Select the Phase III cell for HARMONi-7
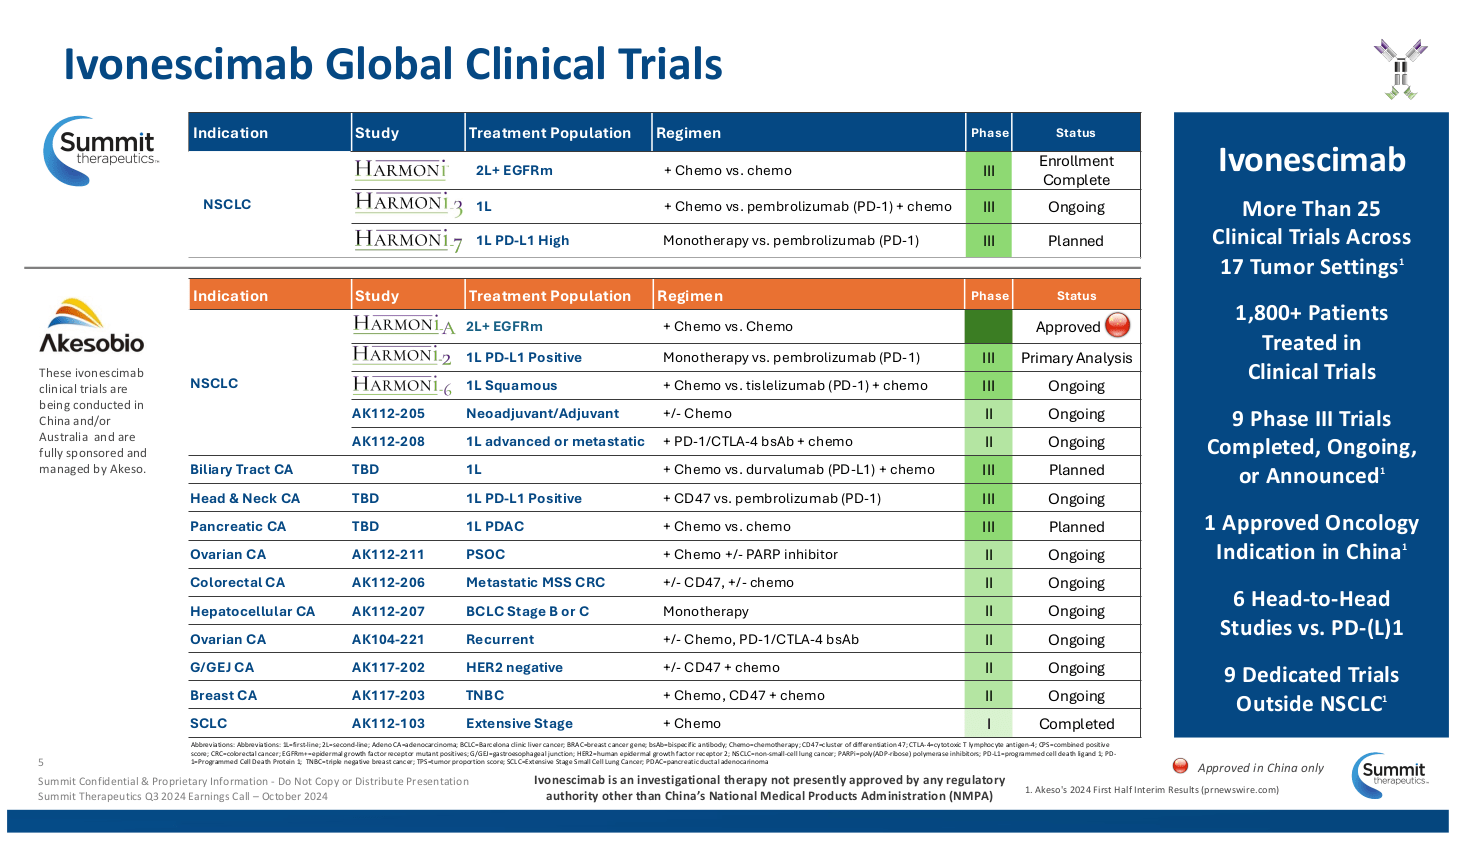This screenshot has width=1457, height=858. pos(989,240)
